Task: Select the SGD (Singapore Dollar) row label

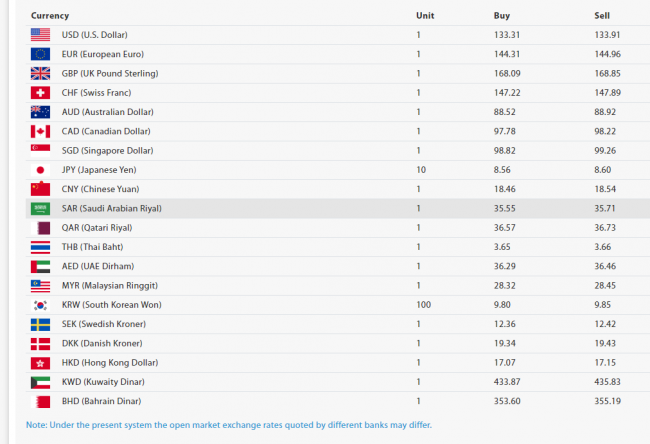Action: pyautogui.click(x=107, y=150)
